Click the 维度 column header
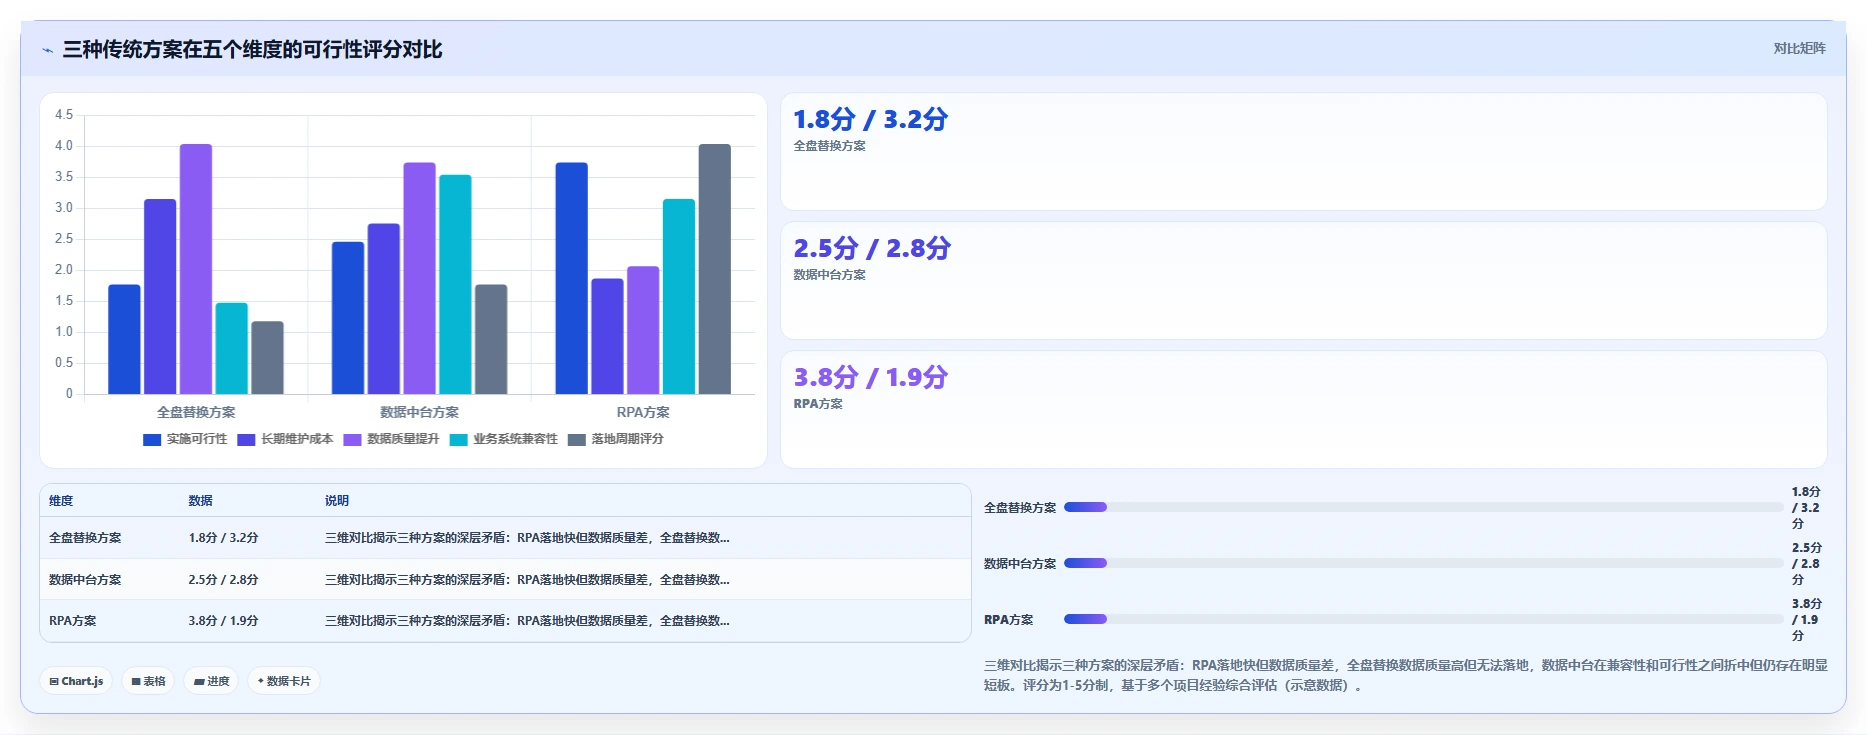Image resolution: width=1867 pixels, height=735 pixels. point(61,501)
